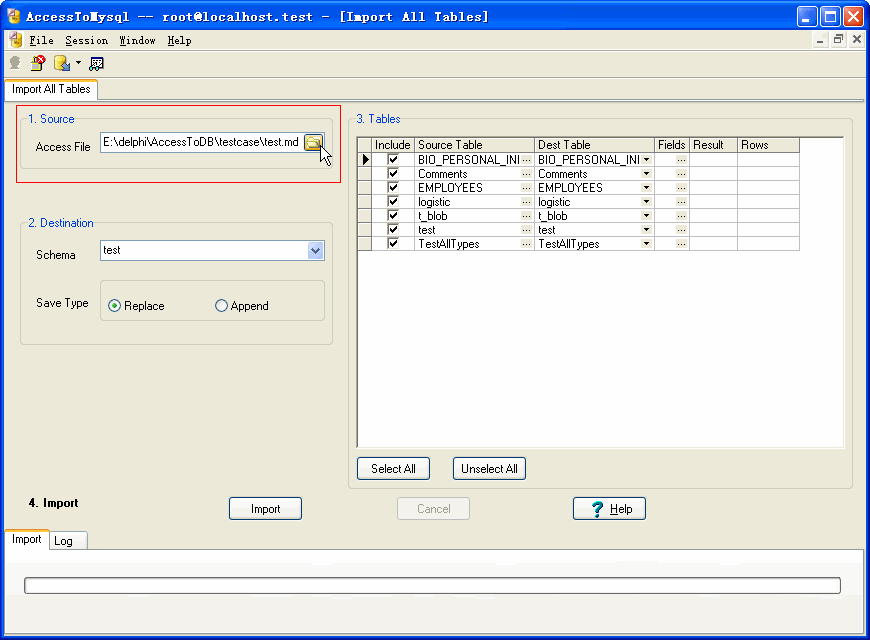Open source table browse for logistic row
Image resolution: width=870 pixels, height=640 pixels.
point(526,202)
